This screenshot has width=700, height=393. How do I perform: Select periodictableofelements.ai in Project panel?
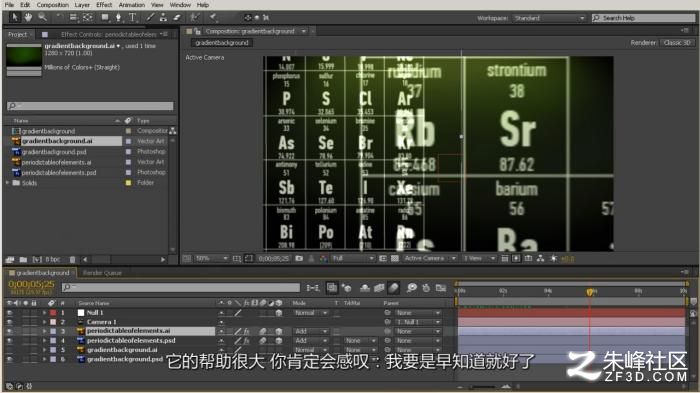57,162
